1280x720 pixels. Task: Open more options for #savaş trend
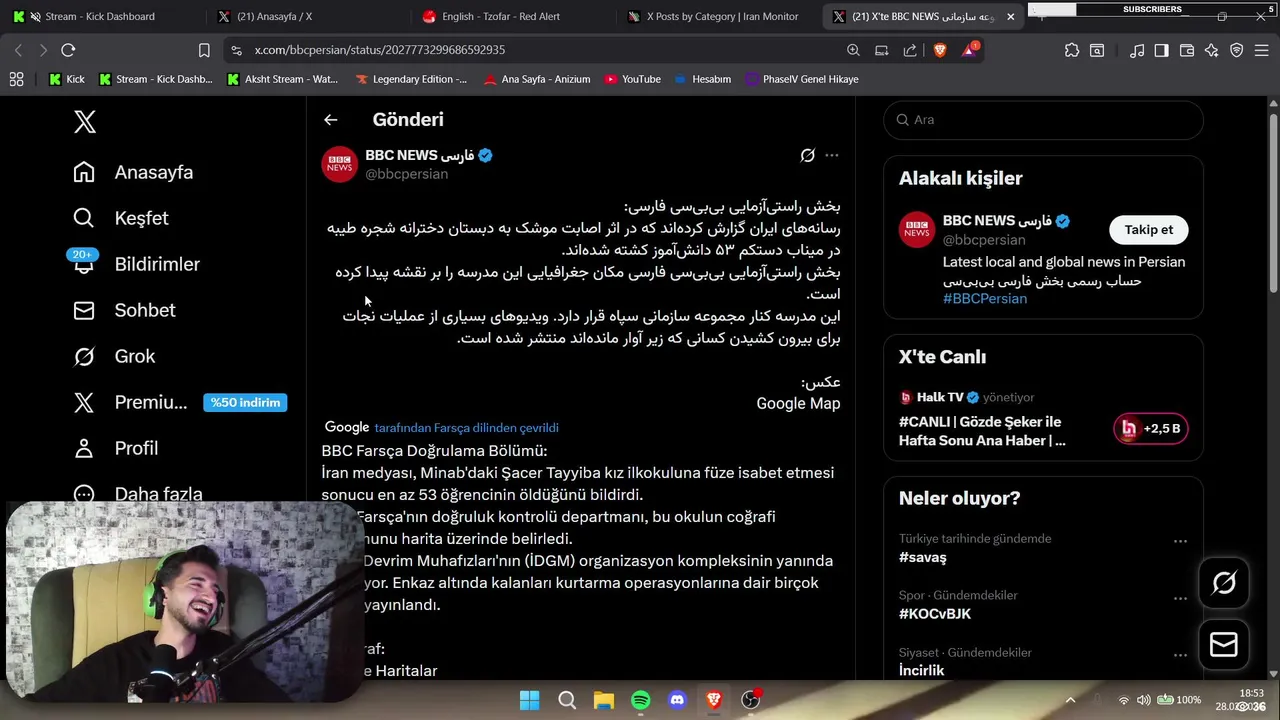click(1180, 541)
